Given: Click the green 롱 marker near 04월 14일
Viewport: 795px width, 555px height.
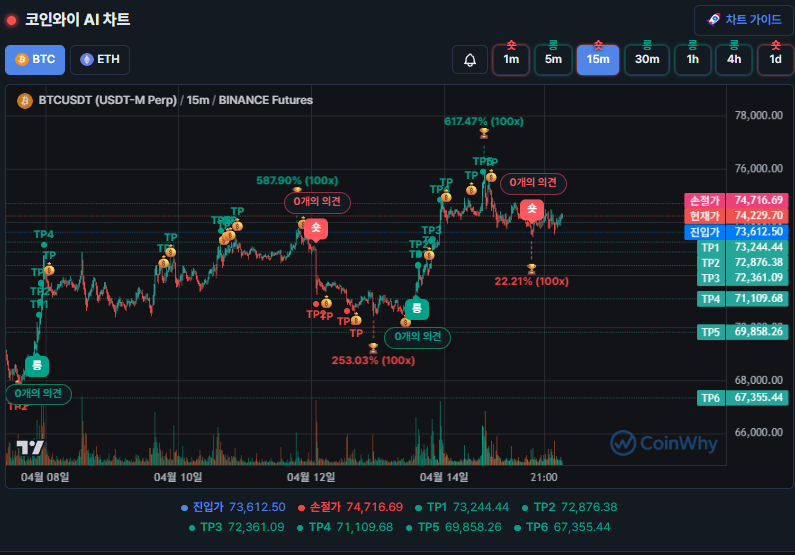Looking at the screenshot, I should pos(417,309).
